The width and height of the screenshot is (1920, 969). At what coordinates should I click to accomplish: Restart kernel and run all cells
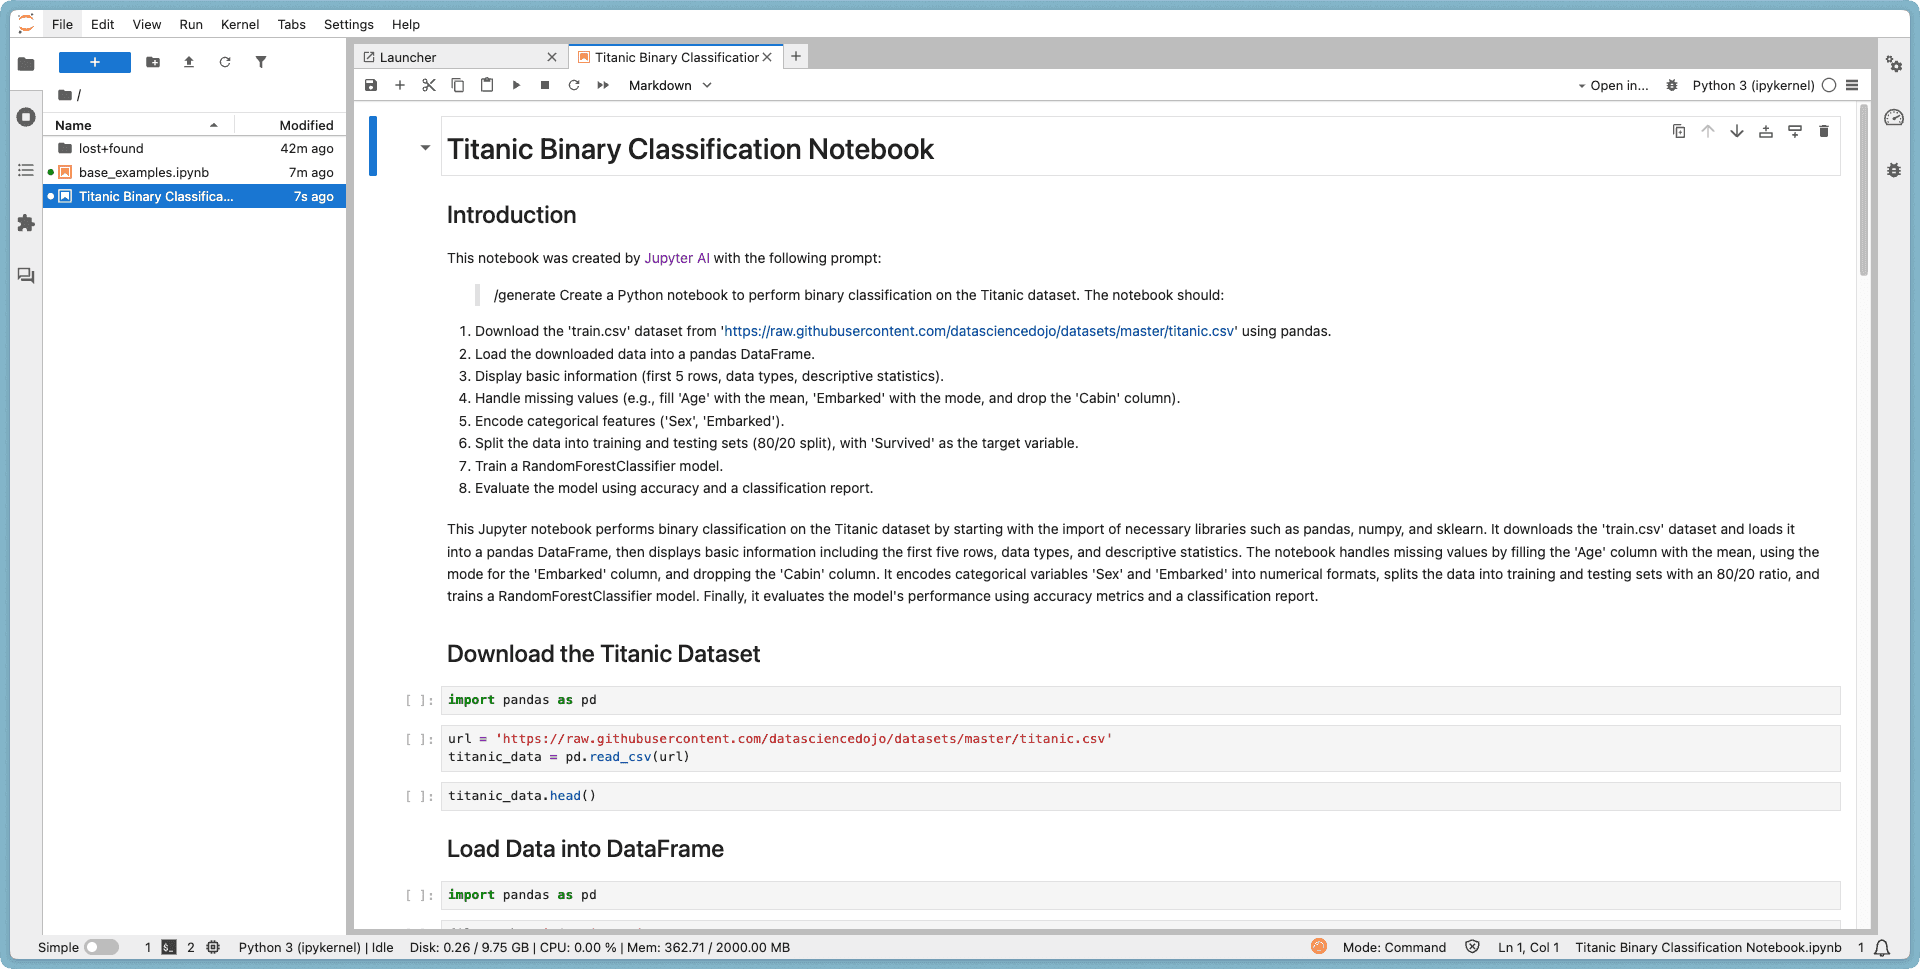point(603,85)
